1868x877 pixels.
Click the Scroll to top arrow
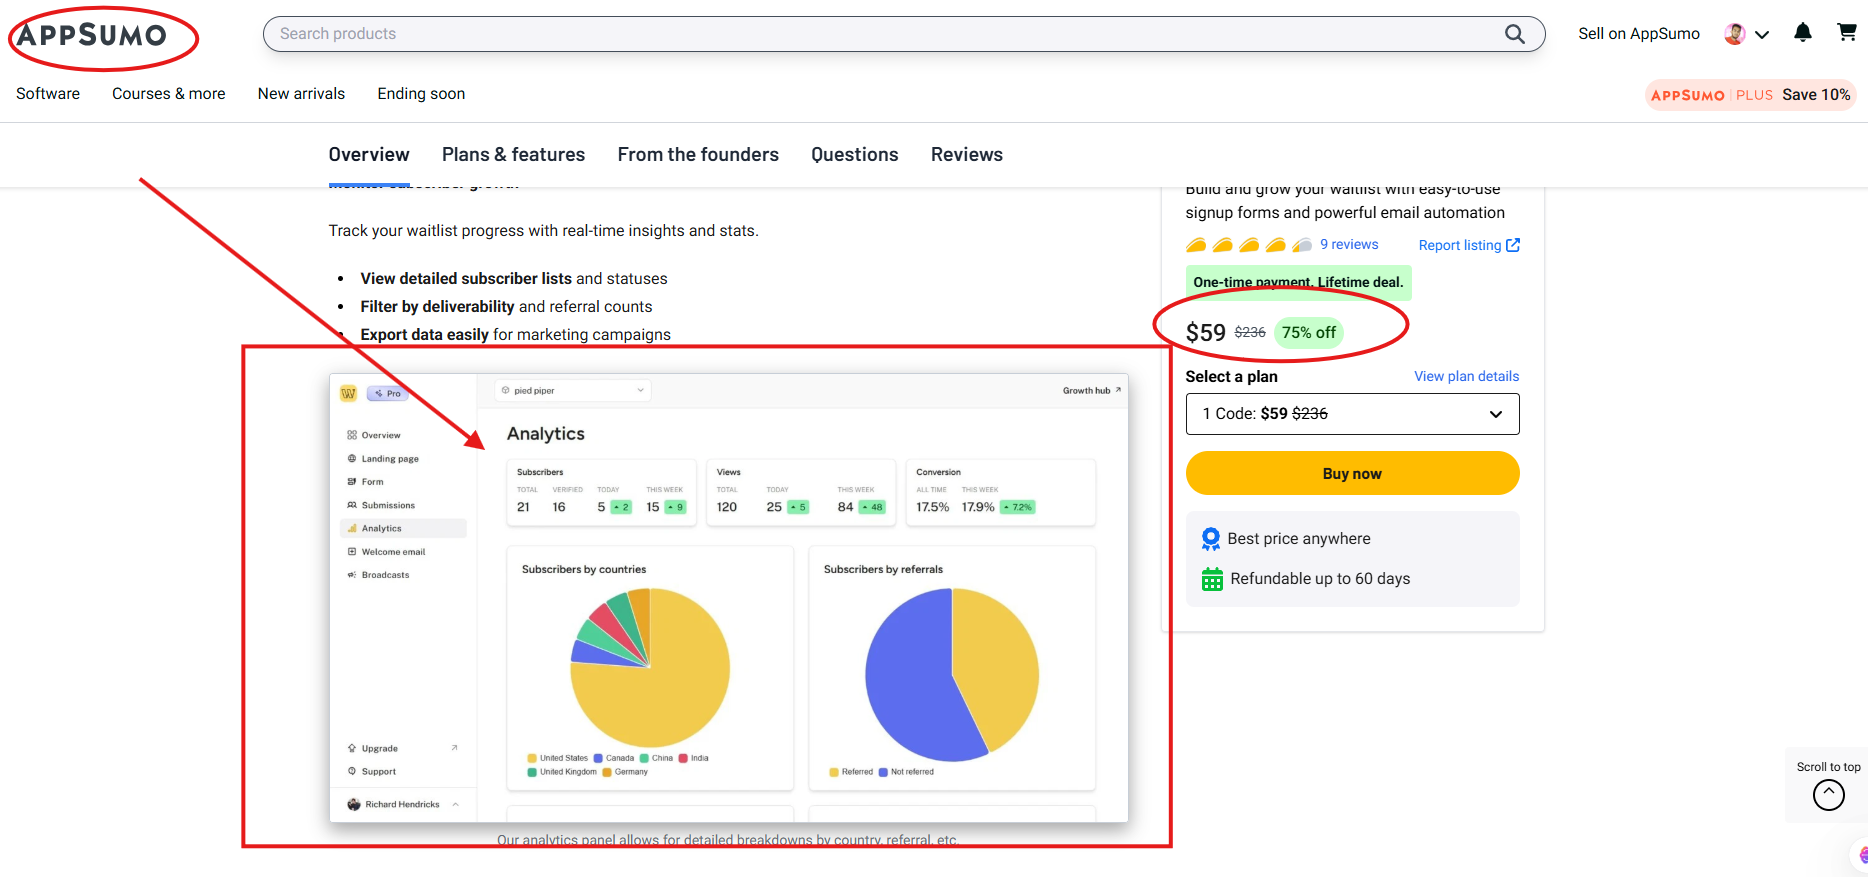[x=1828, y=795]
